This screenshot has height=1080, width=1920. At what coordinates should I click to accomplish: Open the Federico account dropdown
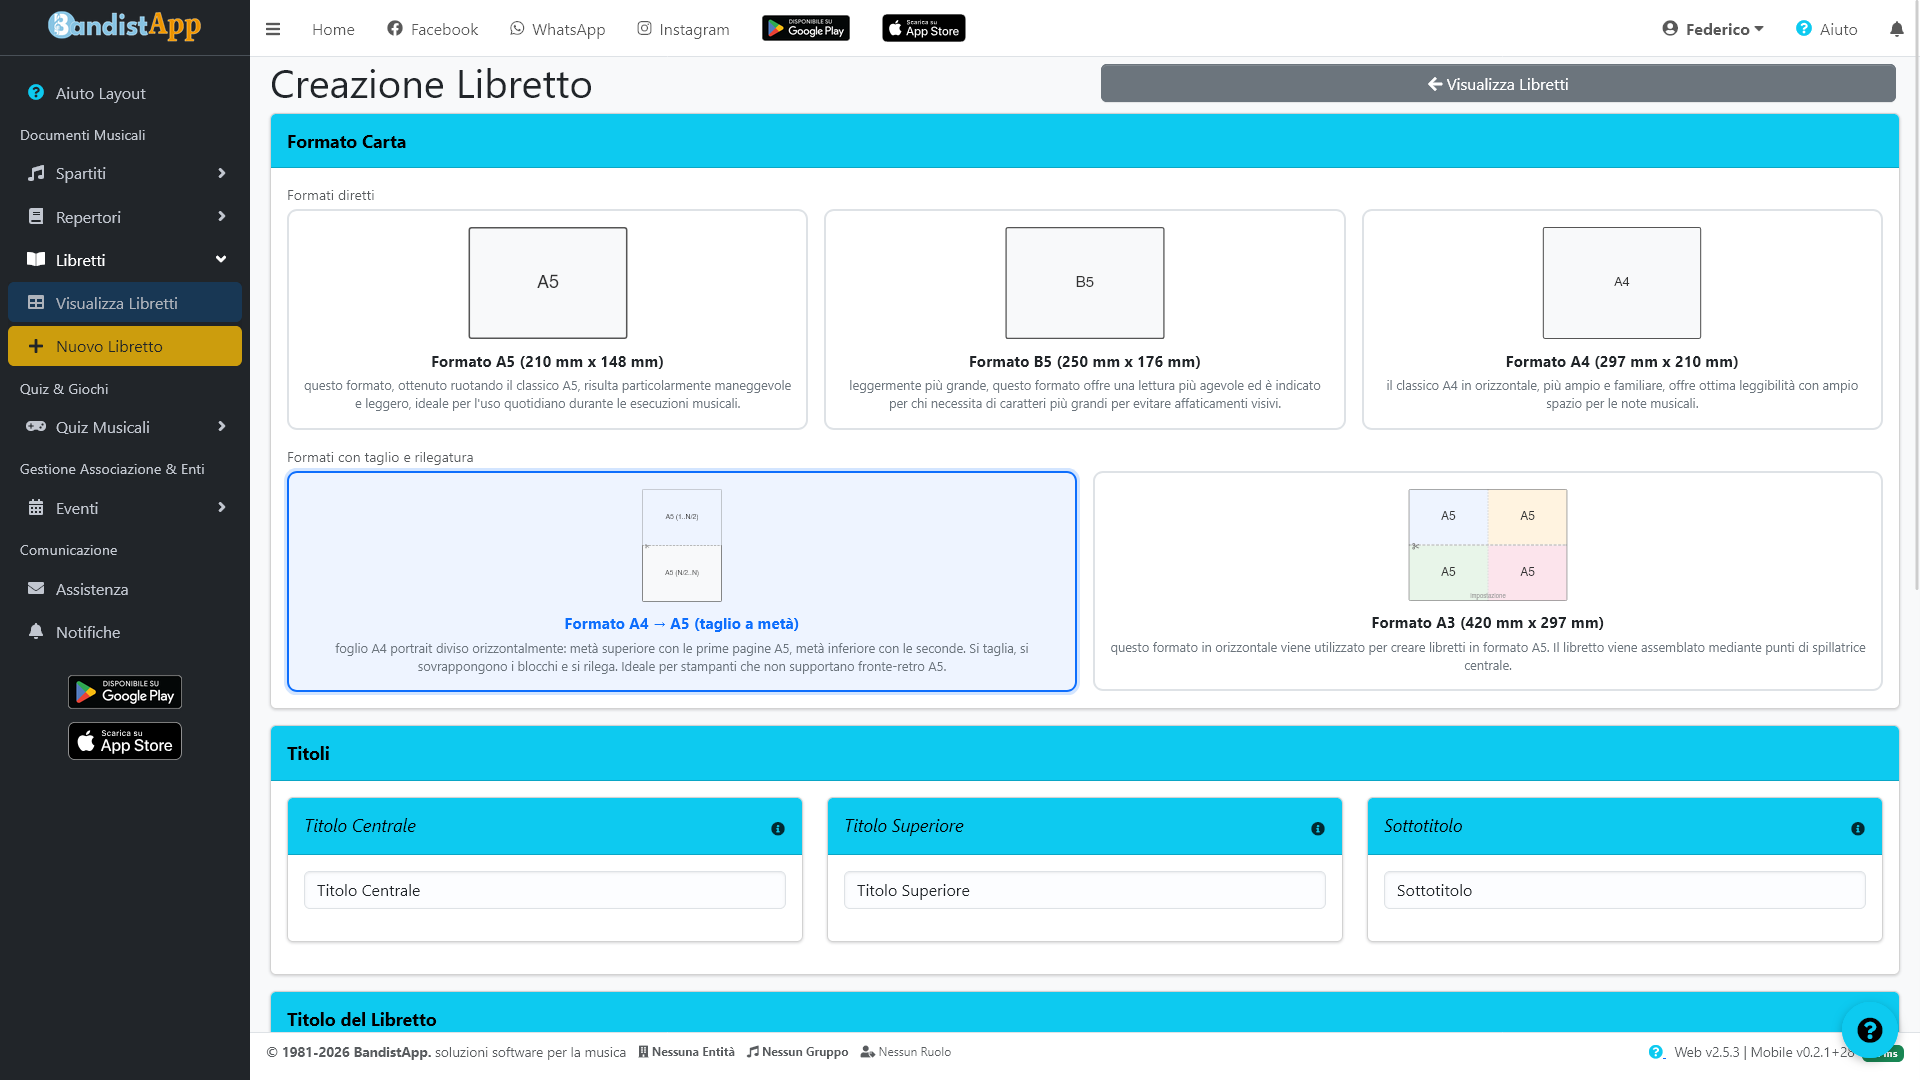click(1712, 29)
